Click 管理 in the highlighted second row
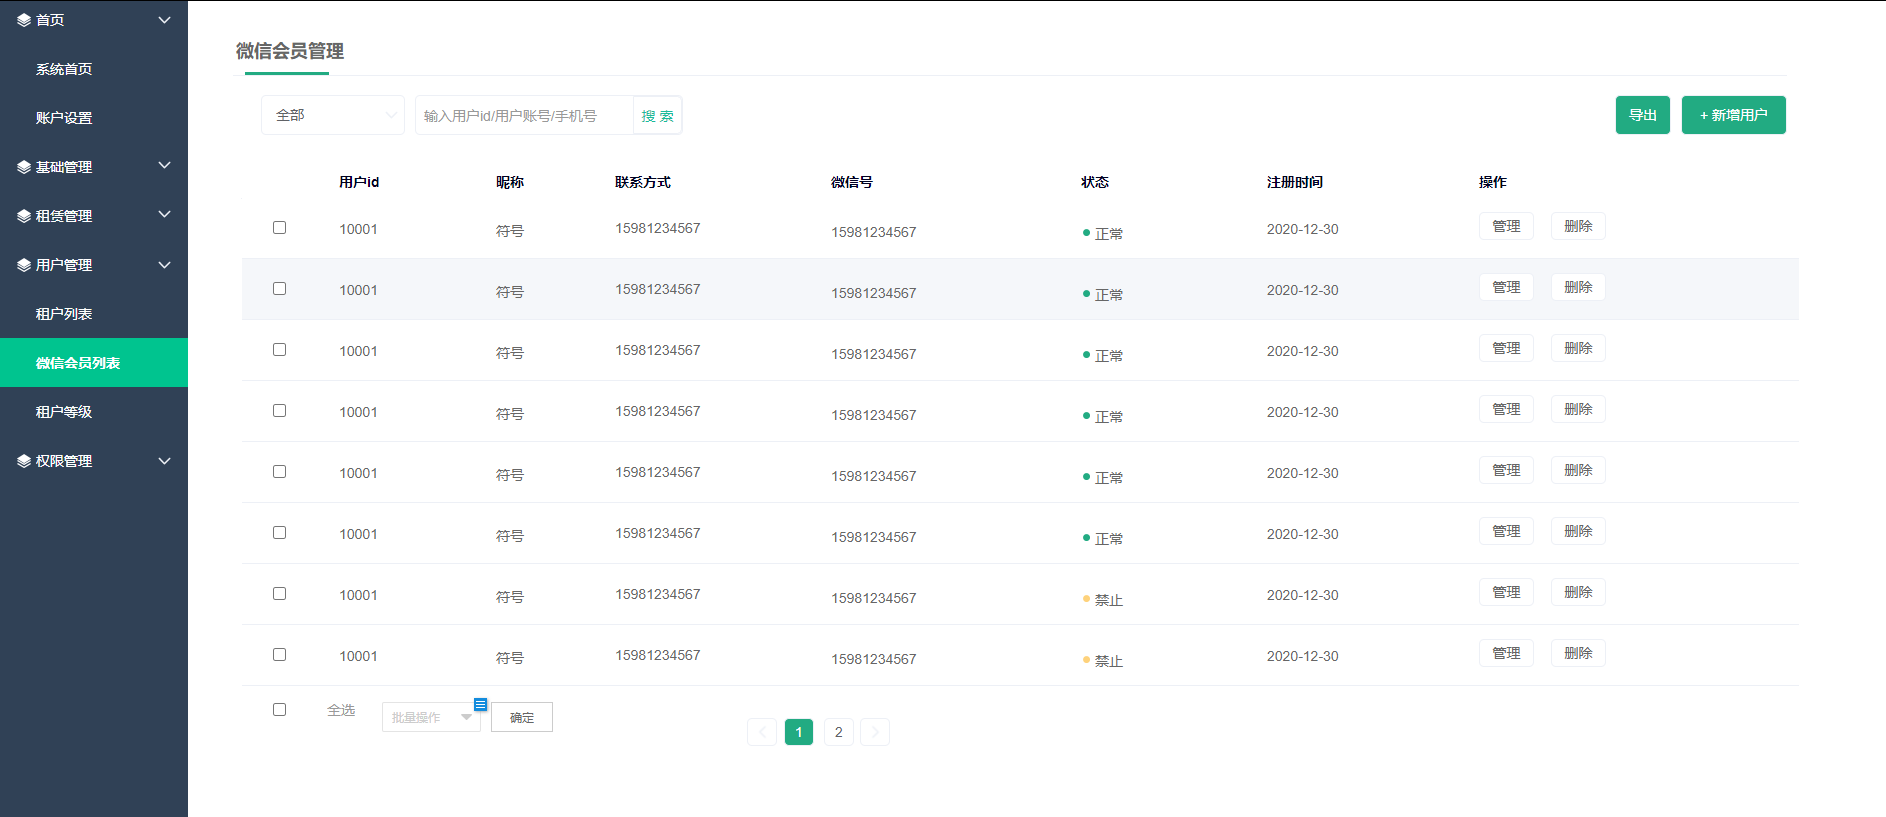The image size is (1886, 817). (x=1506, y=287)
